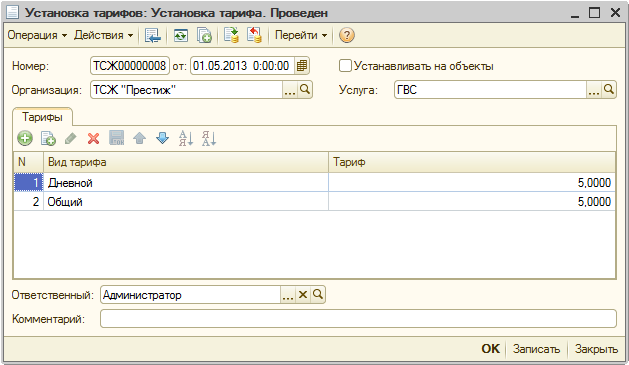This screenshot has width=629, height=365.
Task: Click the Записать button
Action: tap(536, 349)
